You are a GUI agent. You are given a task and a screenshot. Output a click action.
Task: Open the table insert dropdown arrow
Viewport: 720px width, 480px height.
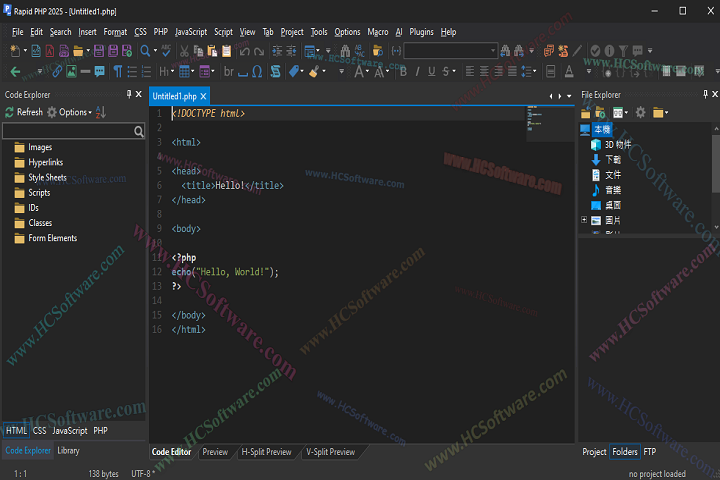coord(193,72)
